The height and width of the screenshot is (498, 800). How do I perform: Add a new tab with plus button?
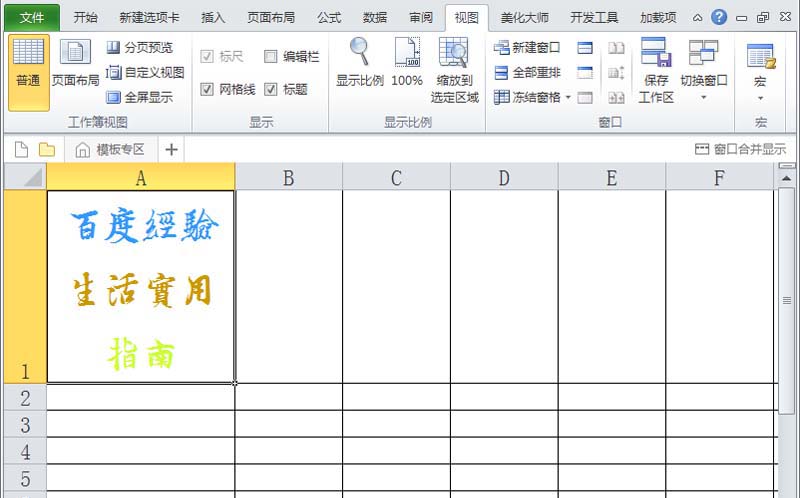coord(171,150)
